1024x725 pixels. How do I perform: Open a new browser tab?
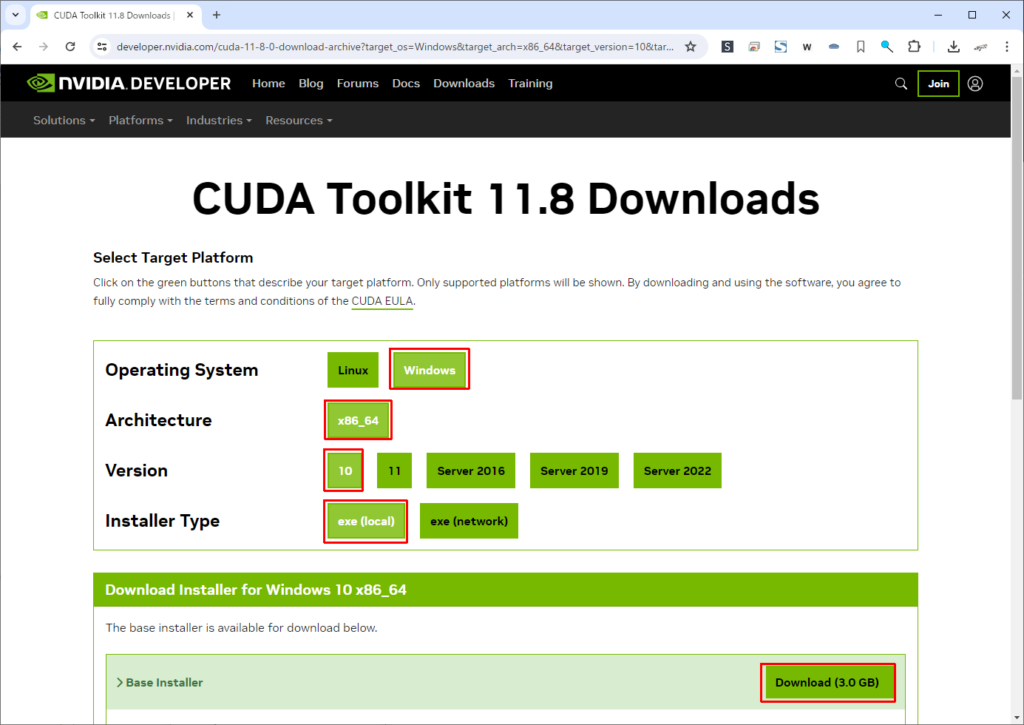[216, 14]
